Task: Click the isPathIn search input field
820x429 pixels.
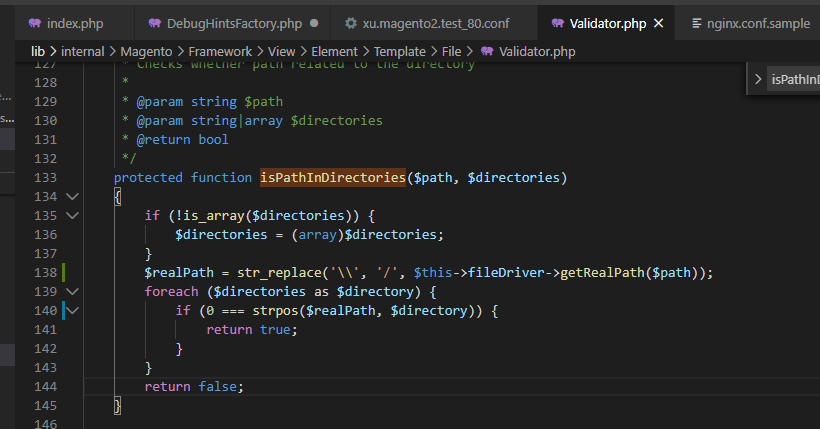Action: [x=795, y=80]
